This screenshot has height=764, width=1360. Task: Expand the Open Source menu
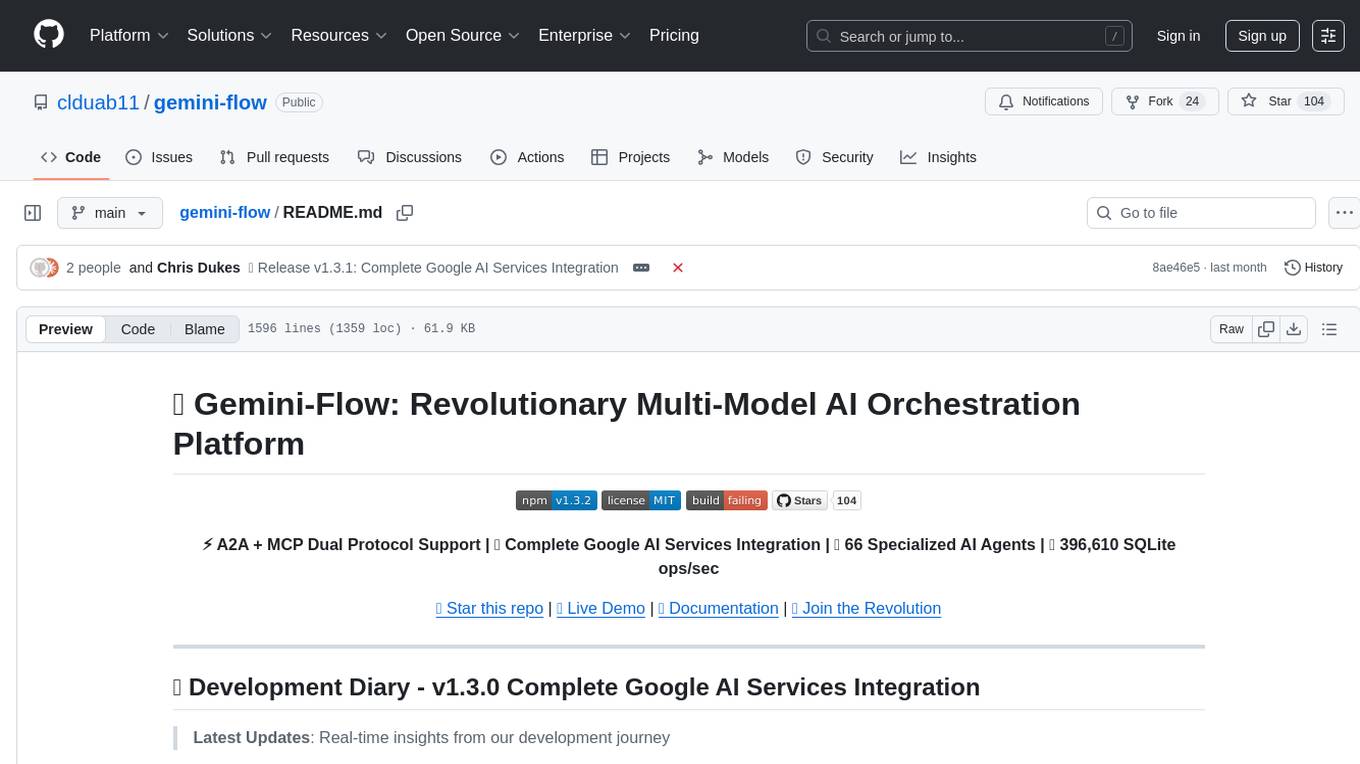pos(463,35)
